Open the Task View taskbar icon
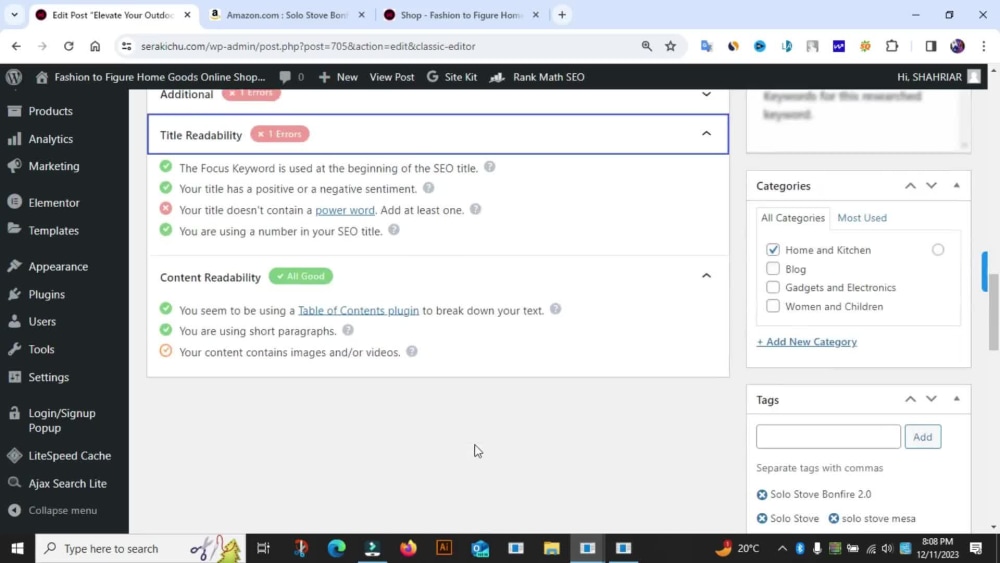The image size is (1000, 563). [x=263, y=548]
